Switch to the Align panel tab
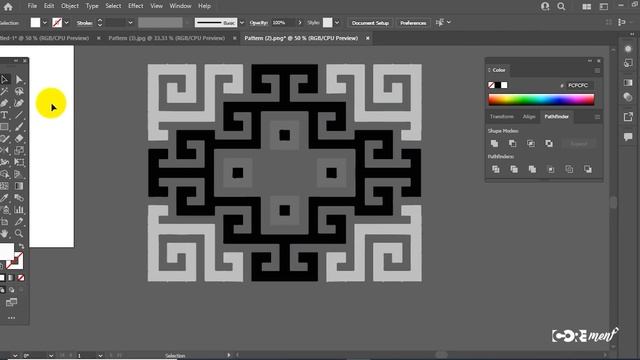Screen dimensions: 640x360 529,117
